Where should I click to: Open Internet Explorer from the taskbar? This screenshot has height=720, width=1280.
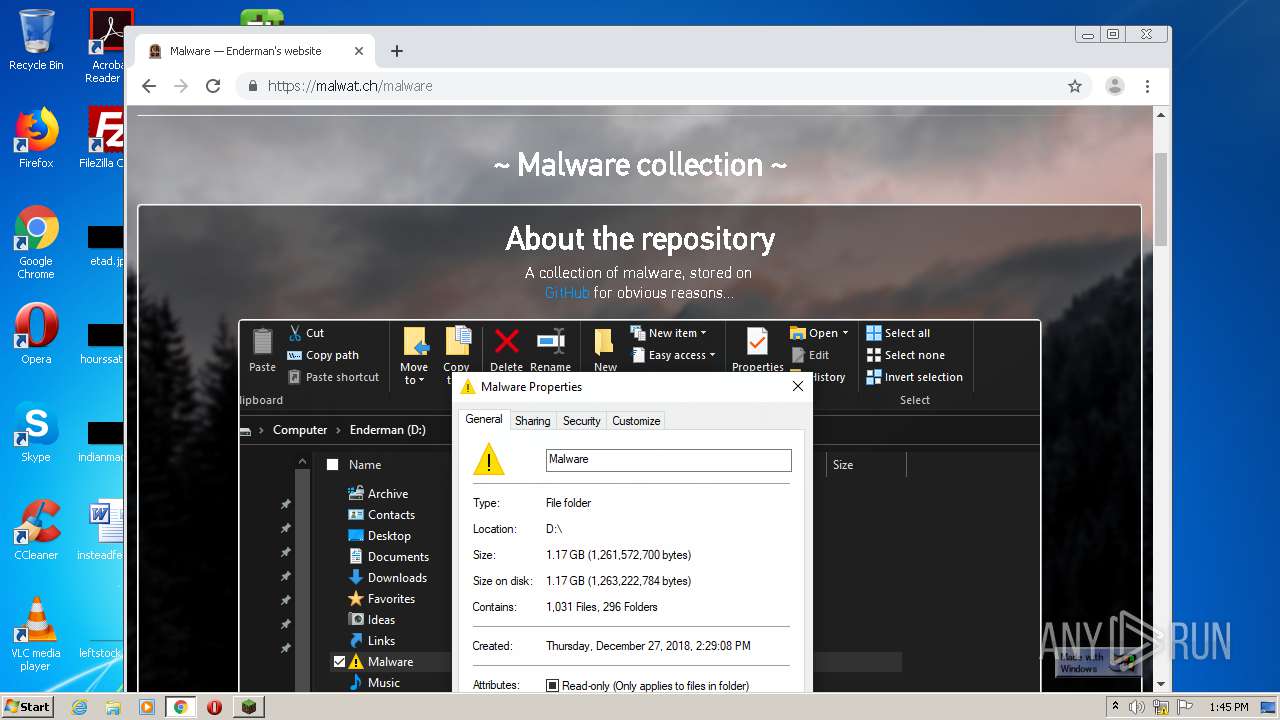tap(80, 707)
